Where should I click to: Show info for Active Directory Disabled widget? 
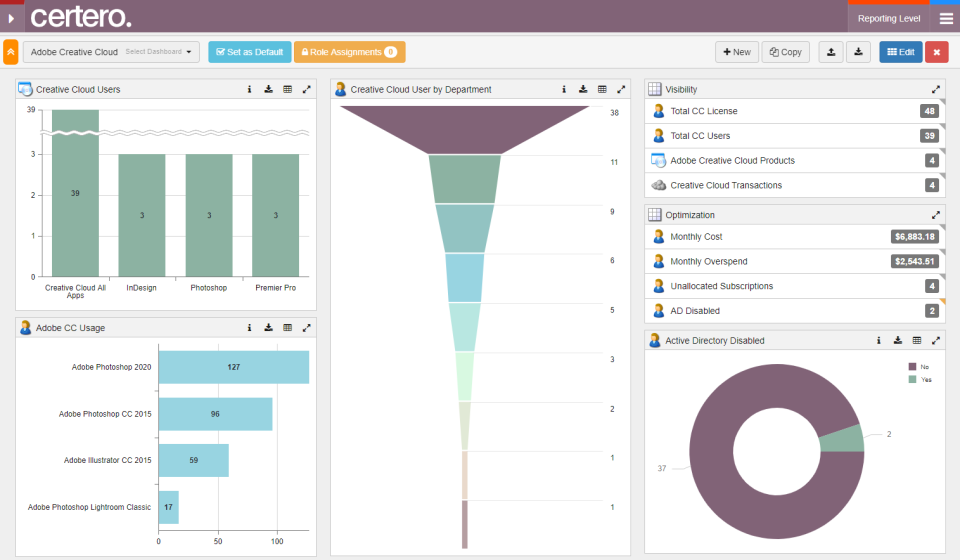point(879,340)
